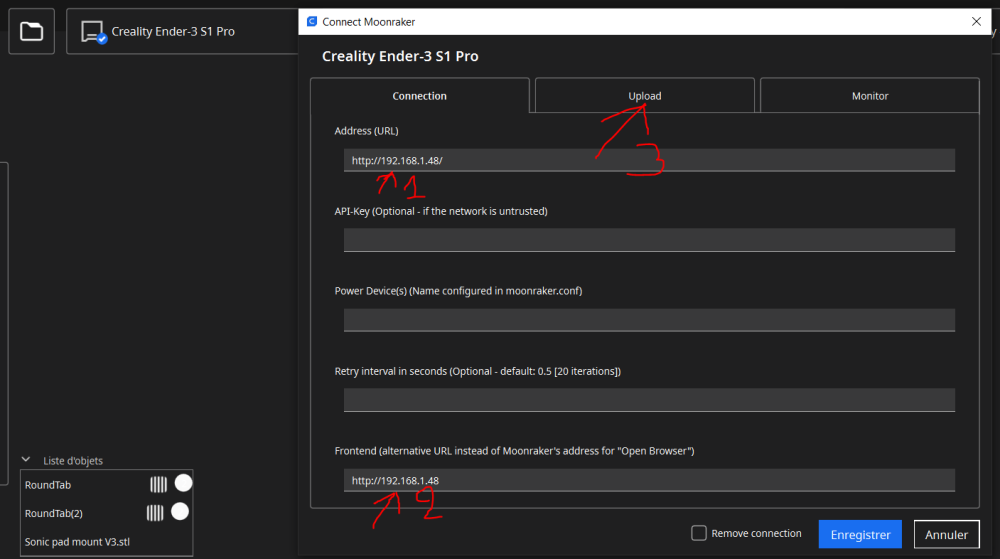
Task: Click the mesh type icon for RoundTab(2)
Action: 155,513
